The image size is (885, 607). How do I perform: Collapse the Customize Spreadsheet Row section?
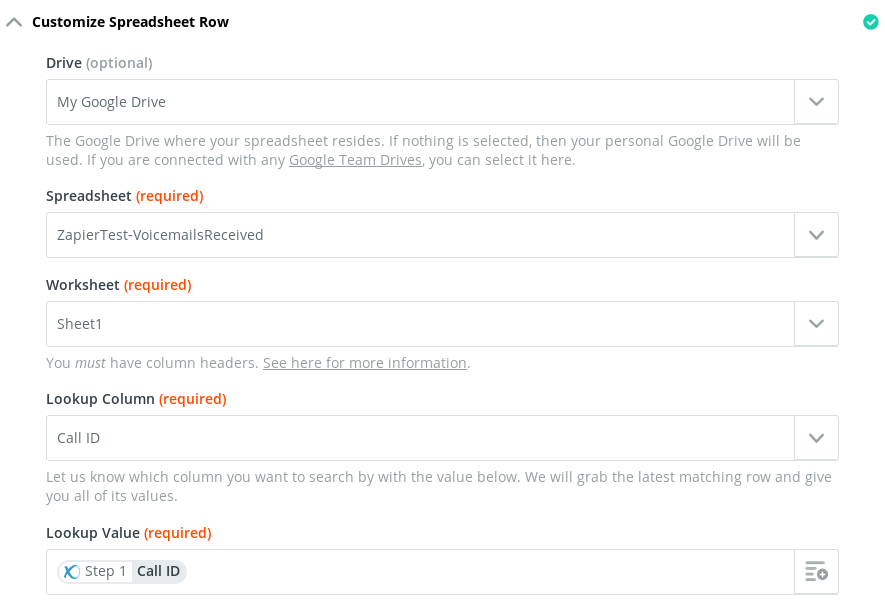click(x=14, y=20)
